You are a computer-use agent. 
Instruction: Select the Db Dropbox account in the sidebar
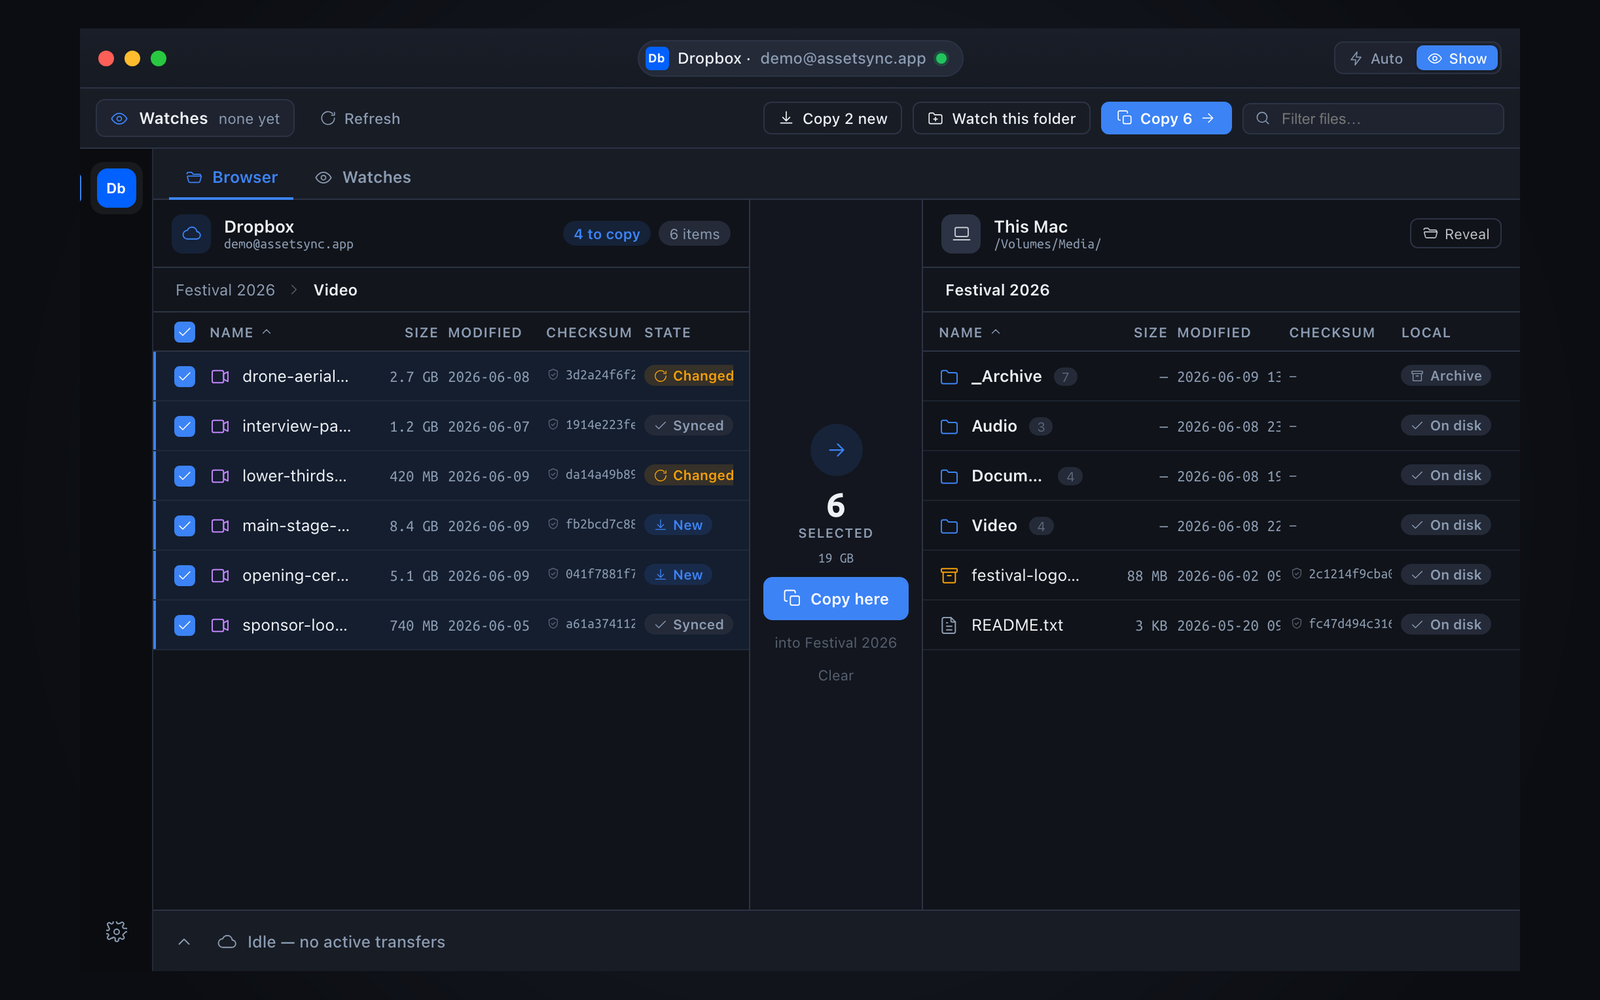point(116,188)
